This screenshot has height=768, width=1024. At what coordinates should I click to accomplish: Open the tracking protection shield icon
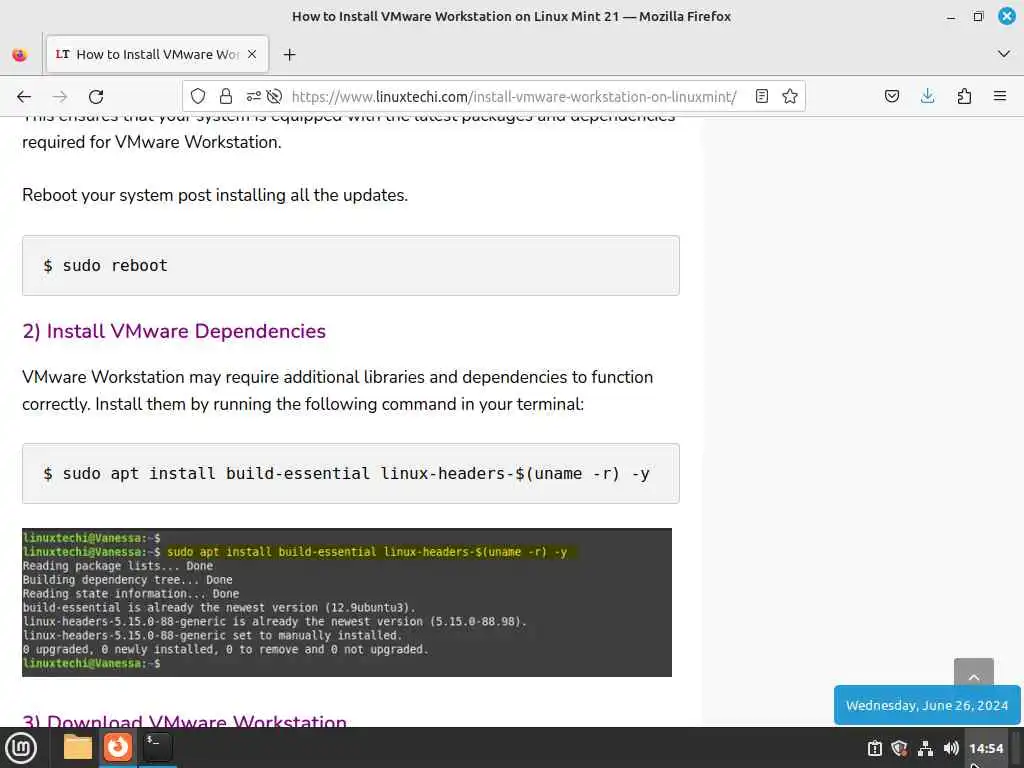click(x=198, y=97)
